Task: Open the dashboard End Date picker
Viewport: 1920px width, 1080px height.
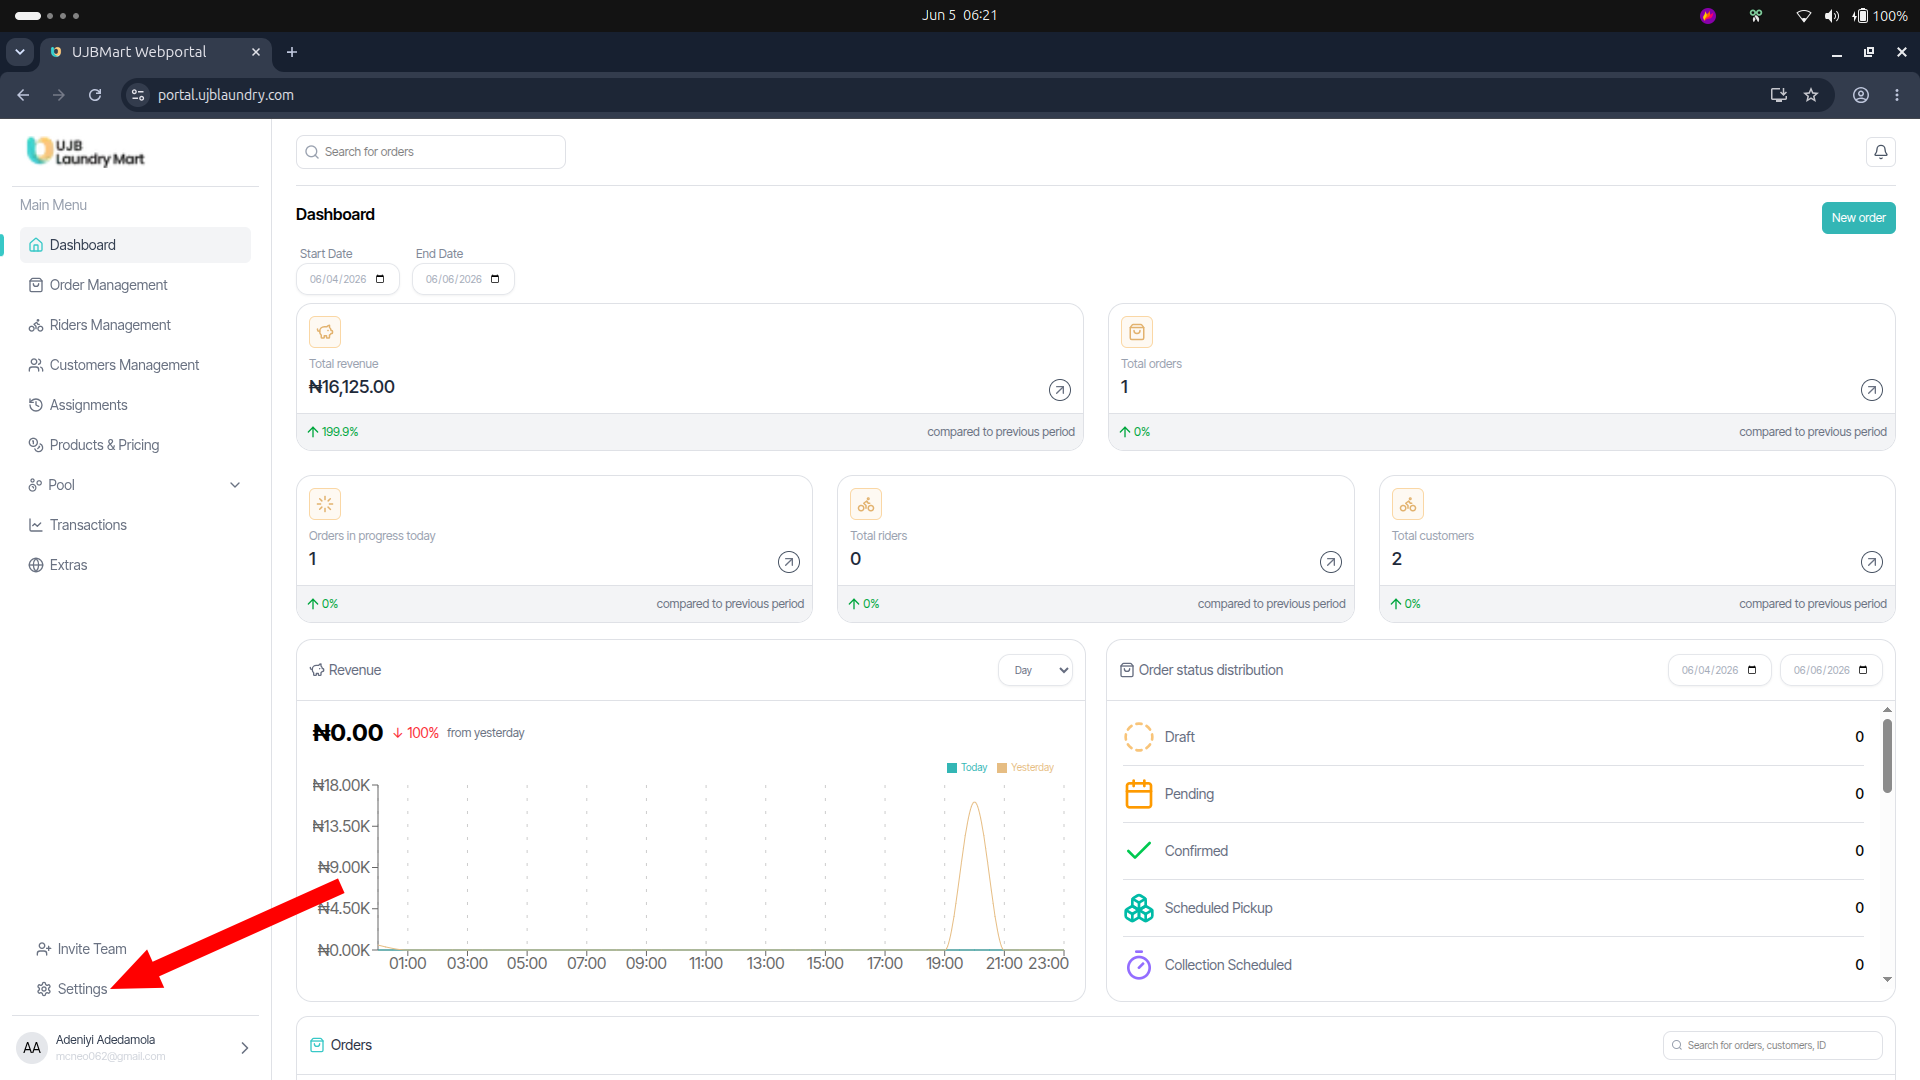Action: tap(463, 279)
